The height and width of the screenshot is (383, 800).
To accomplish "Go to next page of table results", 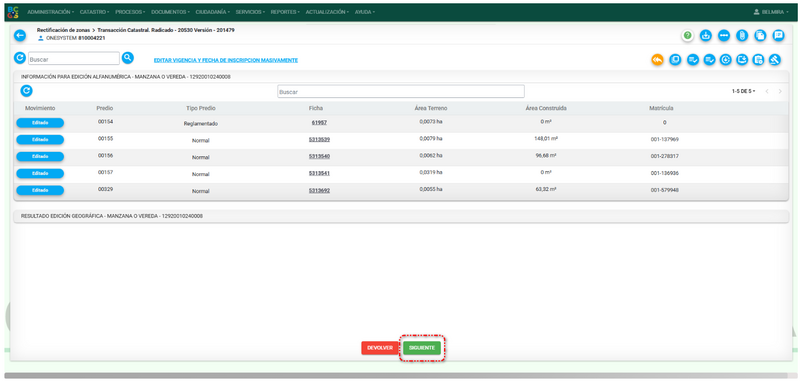I will click(x=780, y=91).
